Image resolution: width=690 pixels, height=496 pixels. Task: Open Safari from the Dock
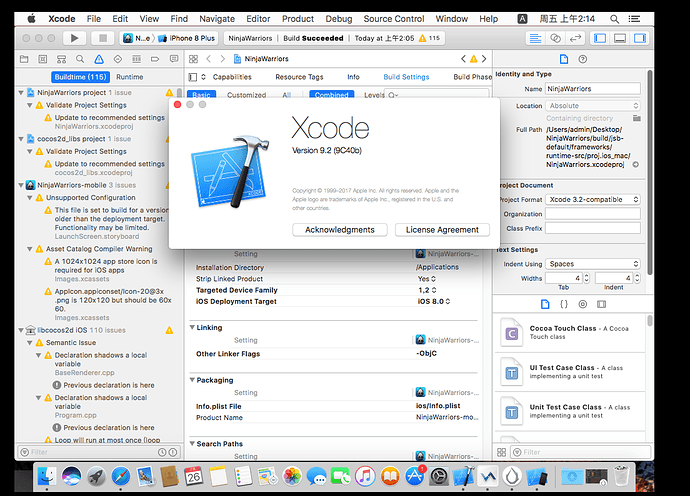pyautogui.click(x=121, y=477)
